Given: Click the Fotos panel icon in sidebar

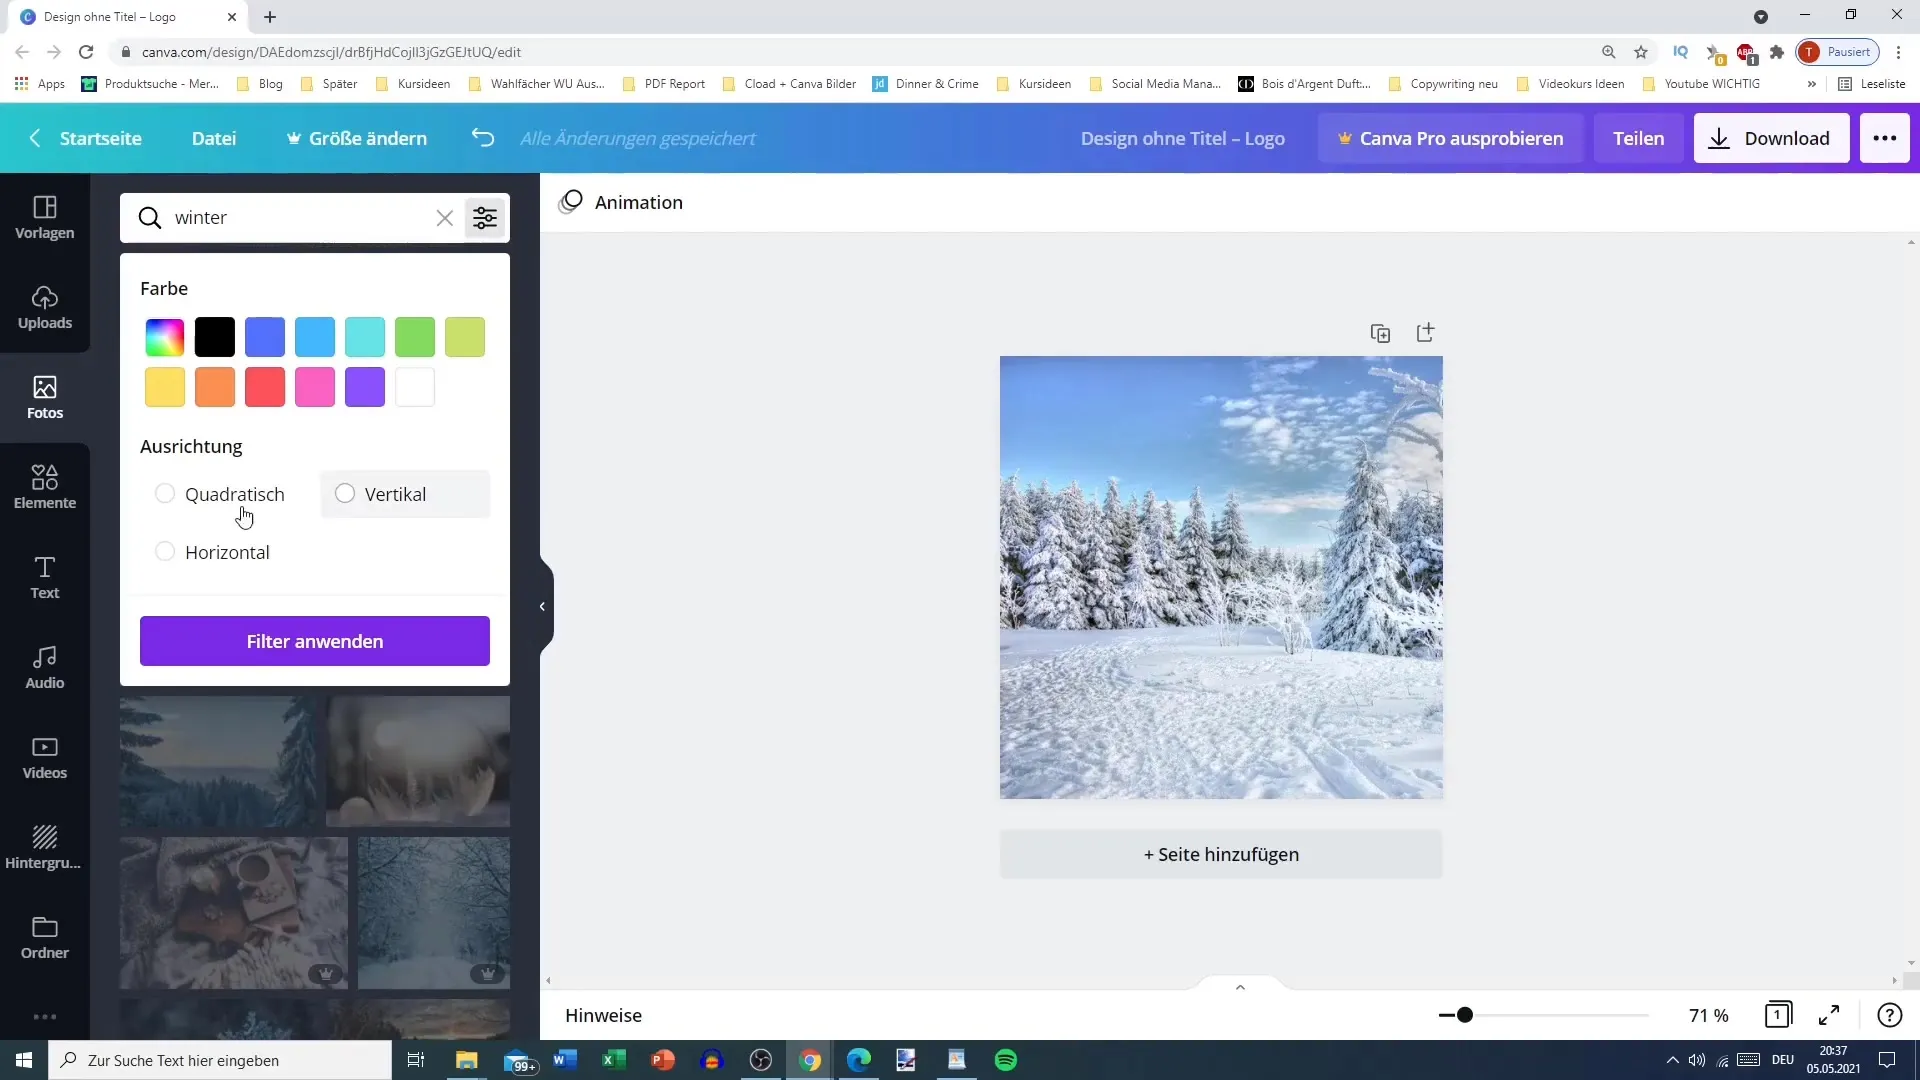Looking at the screenshot, I should pos(45,396).
